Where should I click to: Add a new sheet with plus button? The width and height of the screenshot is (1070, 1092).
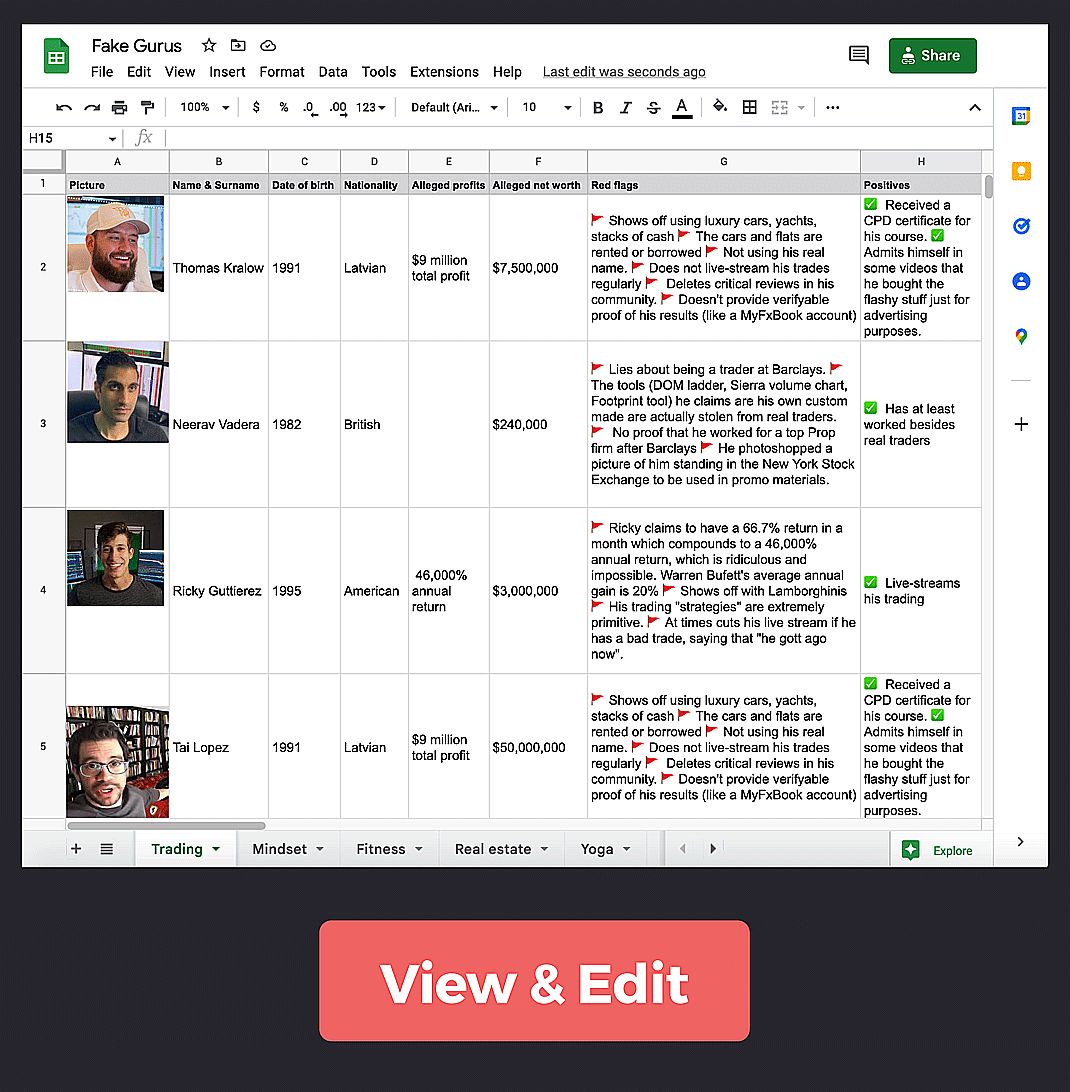(76, 848)
